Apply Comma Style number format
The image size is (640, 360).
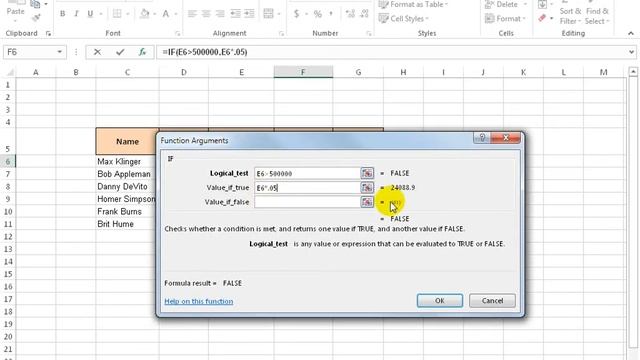[x=331, y=14]
